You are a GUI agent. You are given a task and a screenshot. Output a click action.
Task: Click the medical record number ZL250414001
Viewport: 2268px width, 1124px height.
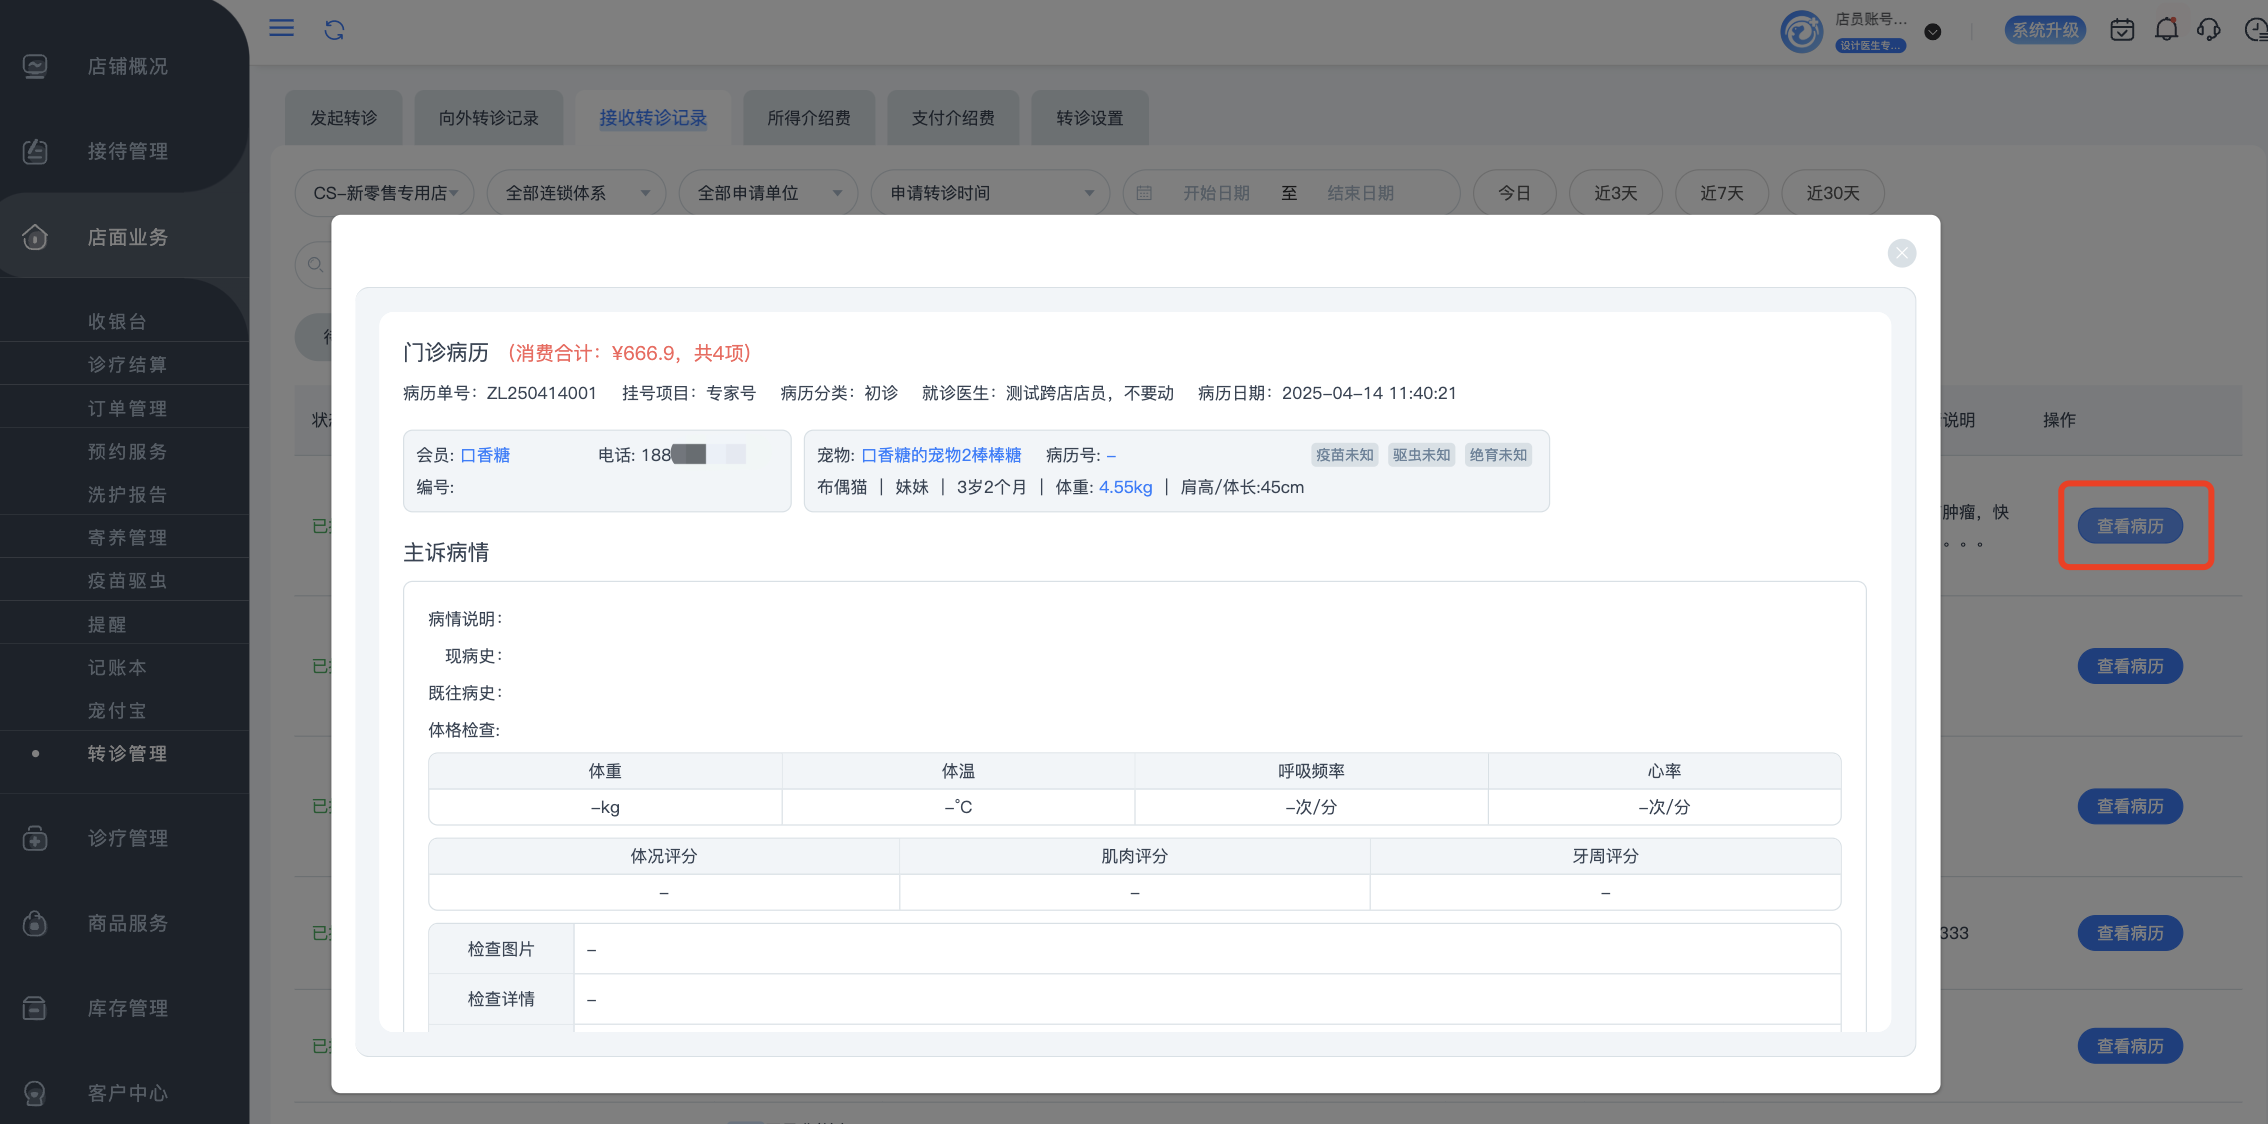(541, 393)
